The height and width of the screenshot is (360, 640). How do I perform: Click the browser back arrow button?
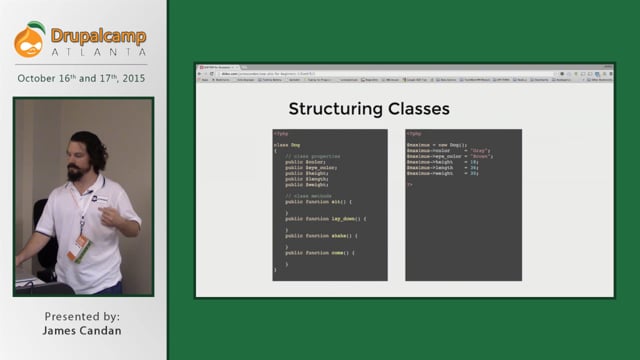(200, 74)
